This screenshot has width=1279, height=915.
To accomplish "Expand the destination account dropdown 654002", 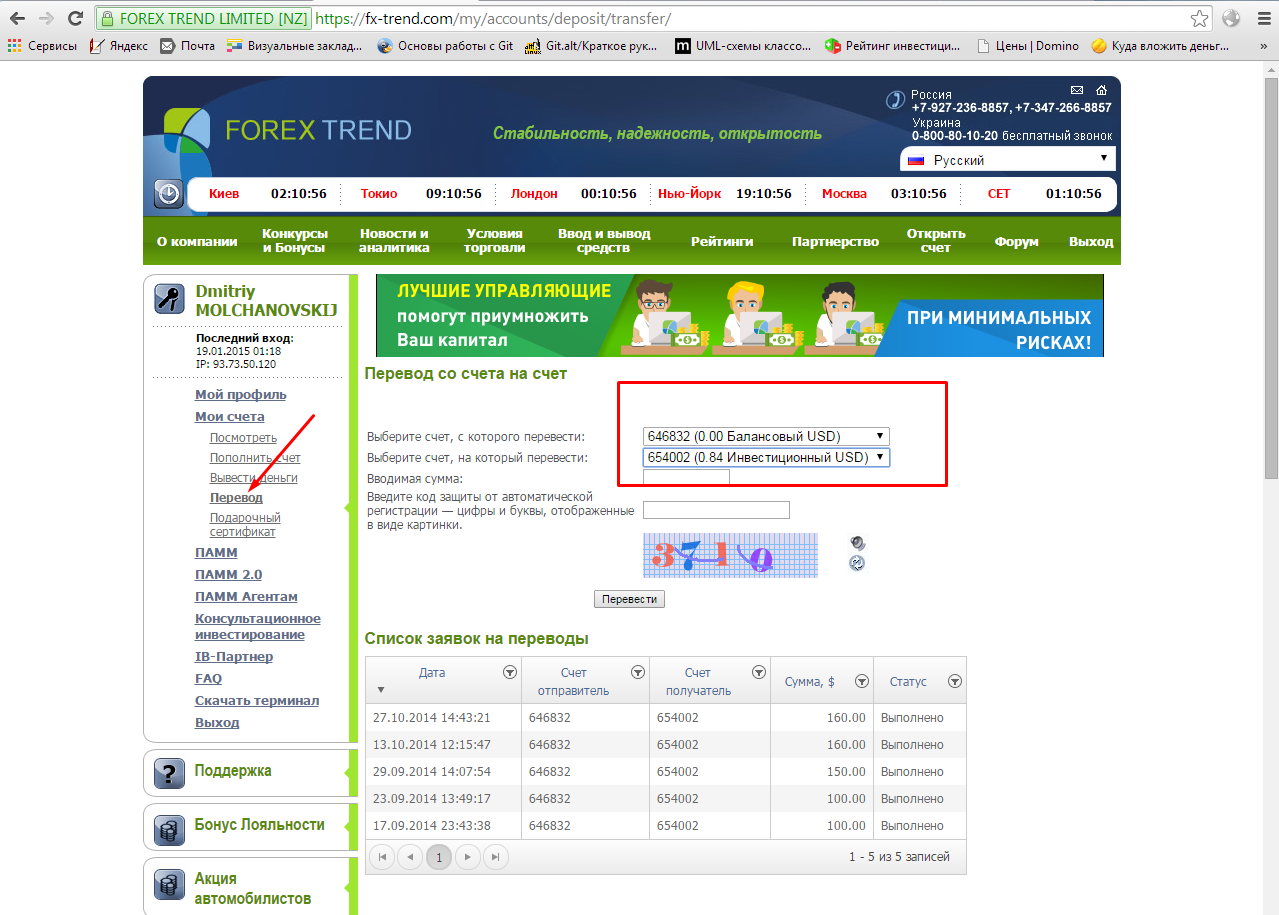I will 766,457.
